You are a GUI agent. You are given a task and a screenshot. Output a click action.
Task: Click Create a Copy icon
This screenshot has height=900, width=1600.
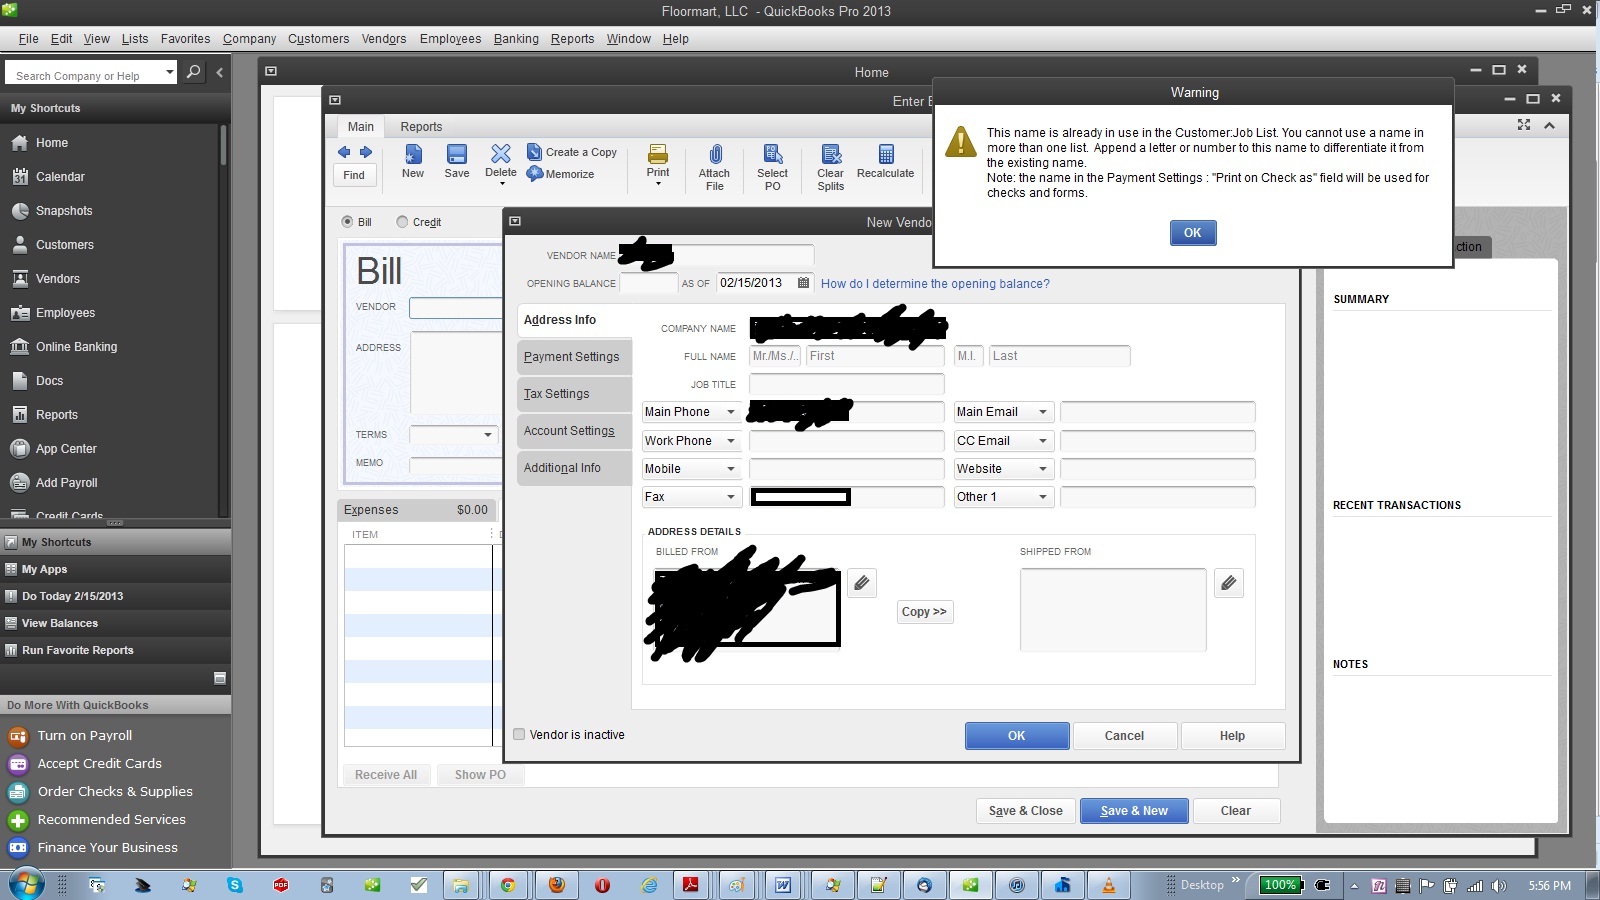coord(535,152)
